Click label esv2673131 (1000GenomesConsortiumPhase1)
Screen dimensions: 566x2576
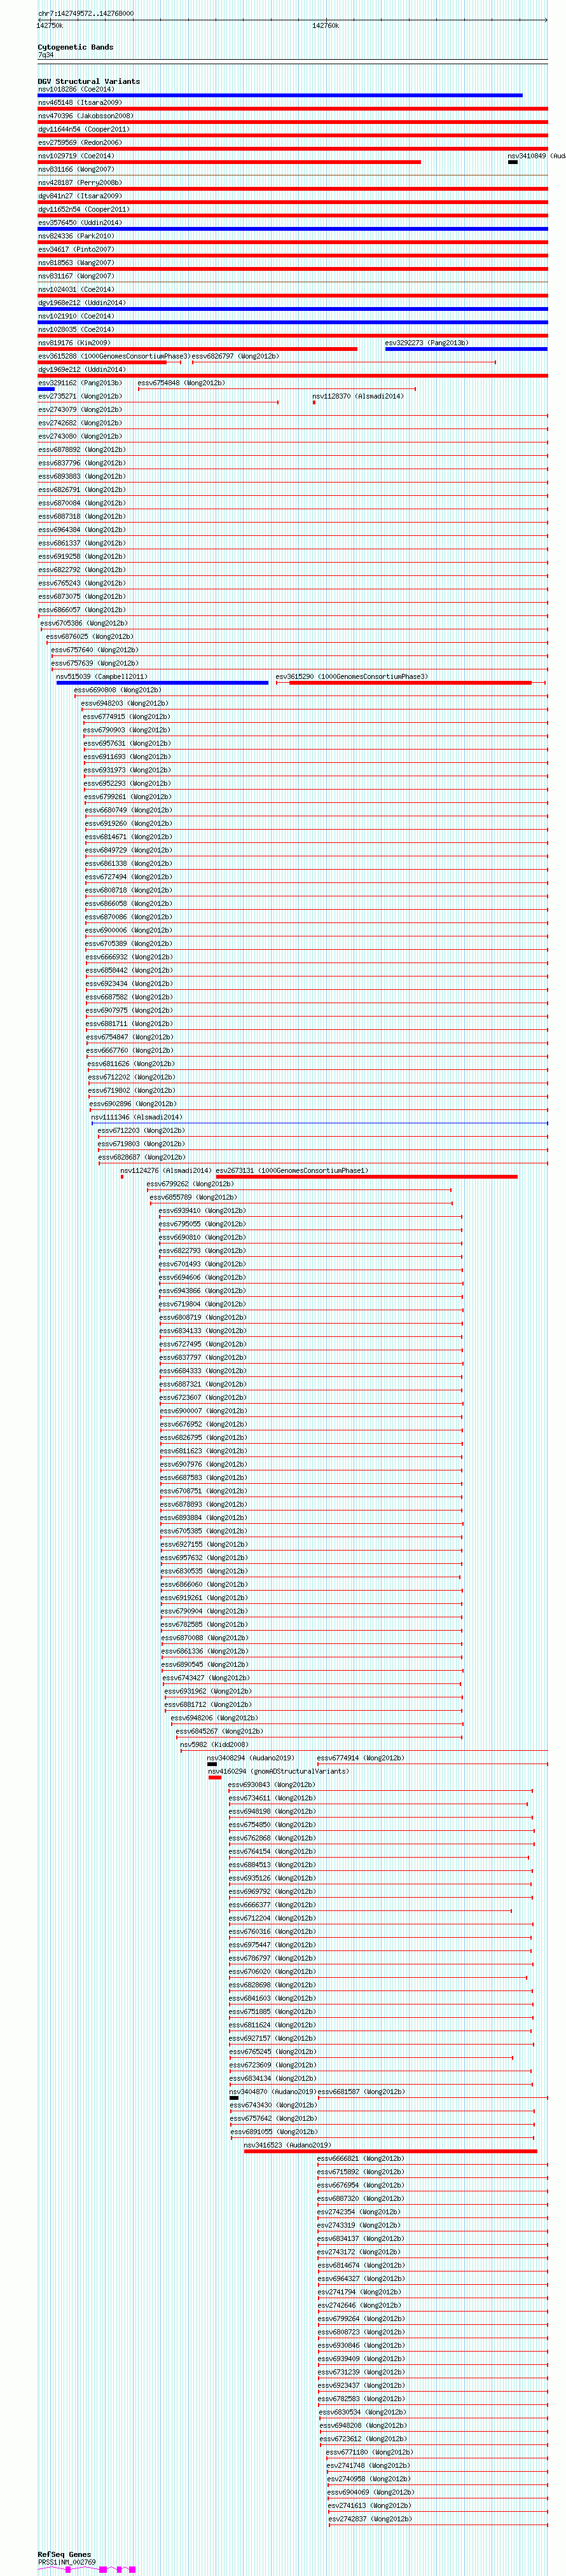click(292, 1170)
